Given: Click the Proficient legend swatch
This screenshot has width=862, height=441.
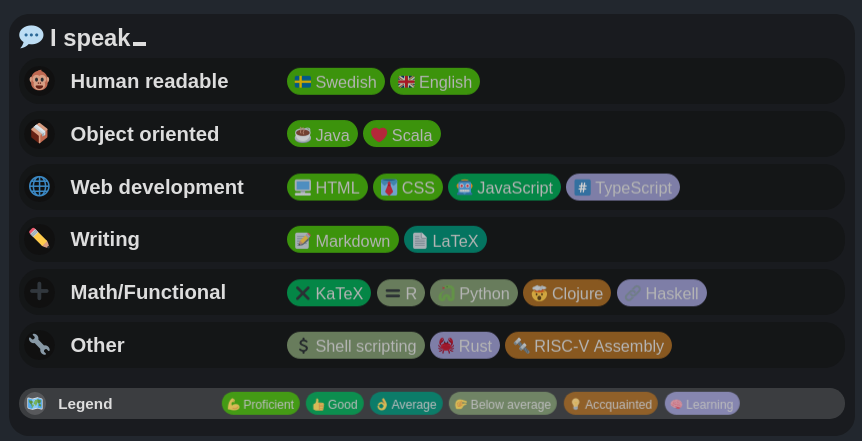Looking at the screenshot, I should pos(260,404).
